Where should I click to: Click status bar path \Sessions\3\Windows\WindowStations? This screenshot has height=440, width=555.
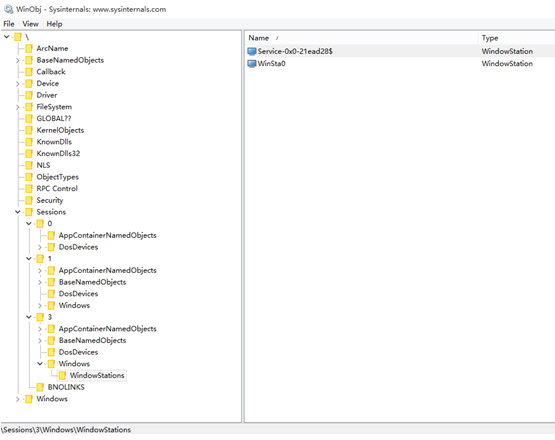coord(66,430)
